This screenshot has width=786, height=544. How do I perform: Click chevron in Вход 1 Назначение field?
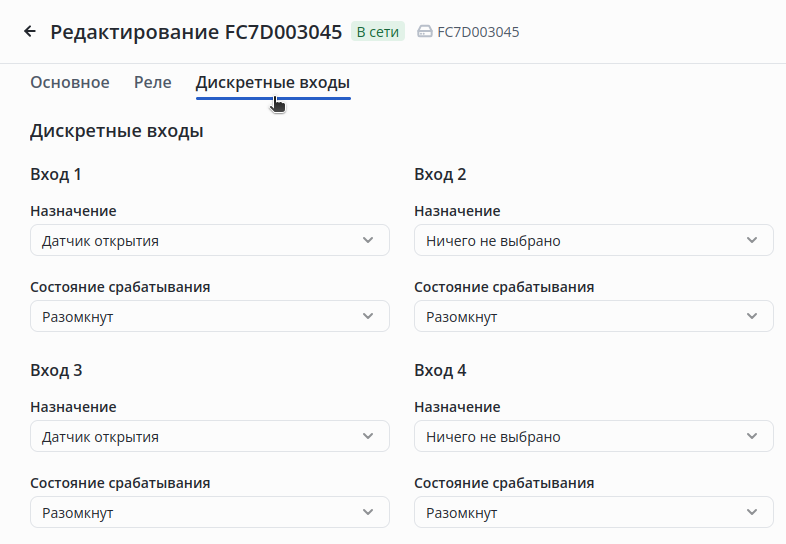(x=368, y=241)
